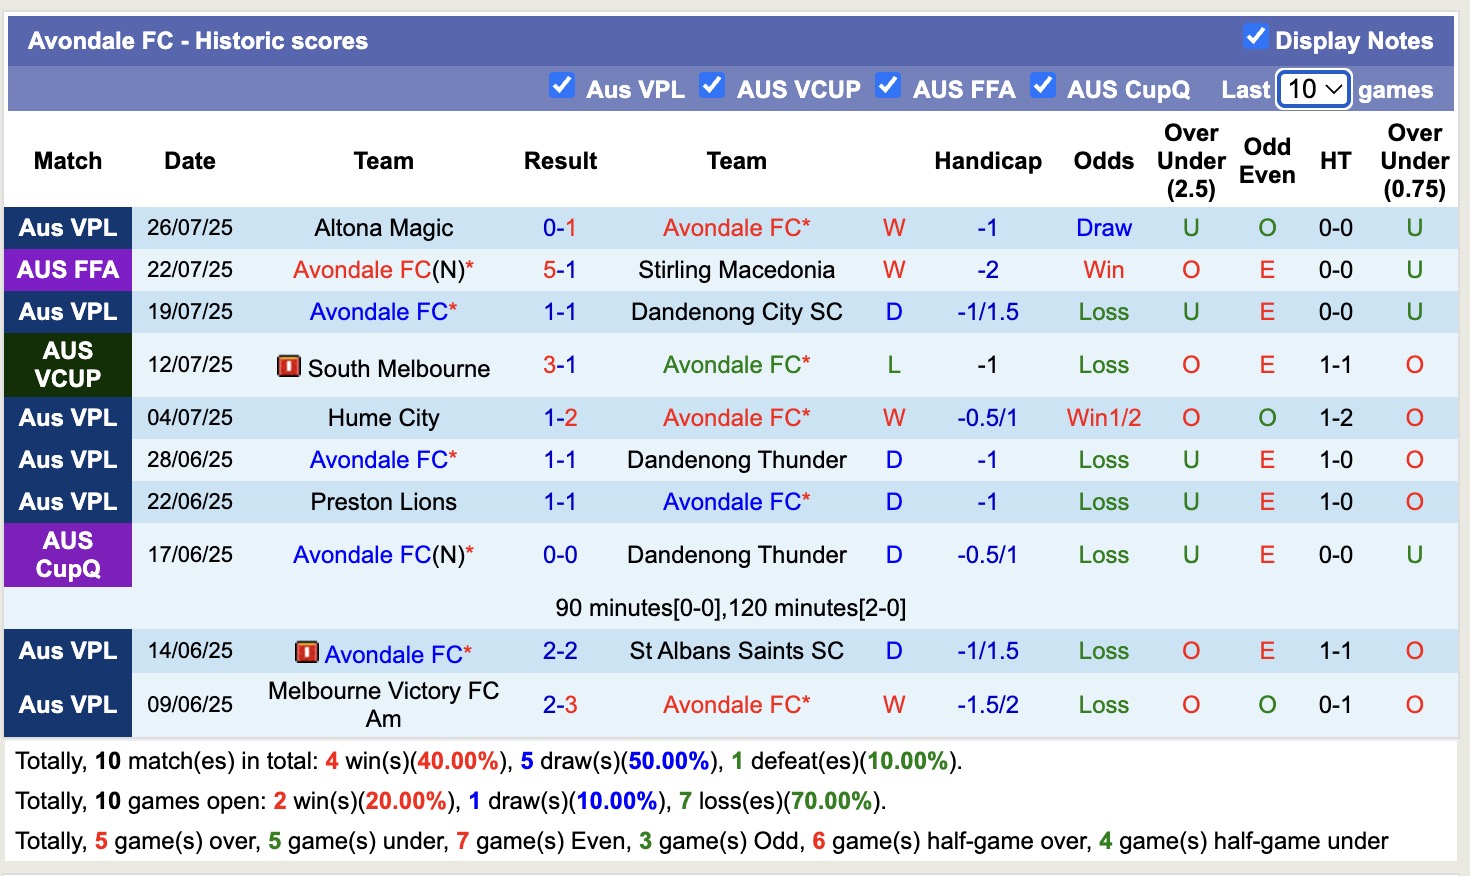Open the Dandenong Thunder team page
Viewport: 1470px width, 876px height.
tap(737, 459)
